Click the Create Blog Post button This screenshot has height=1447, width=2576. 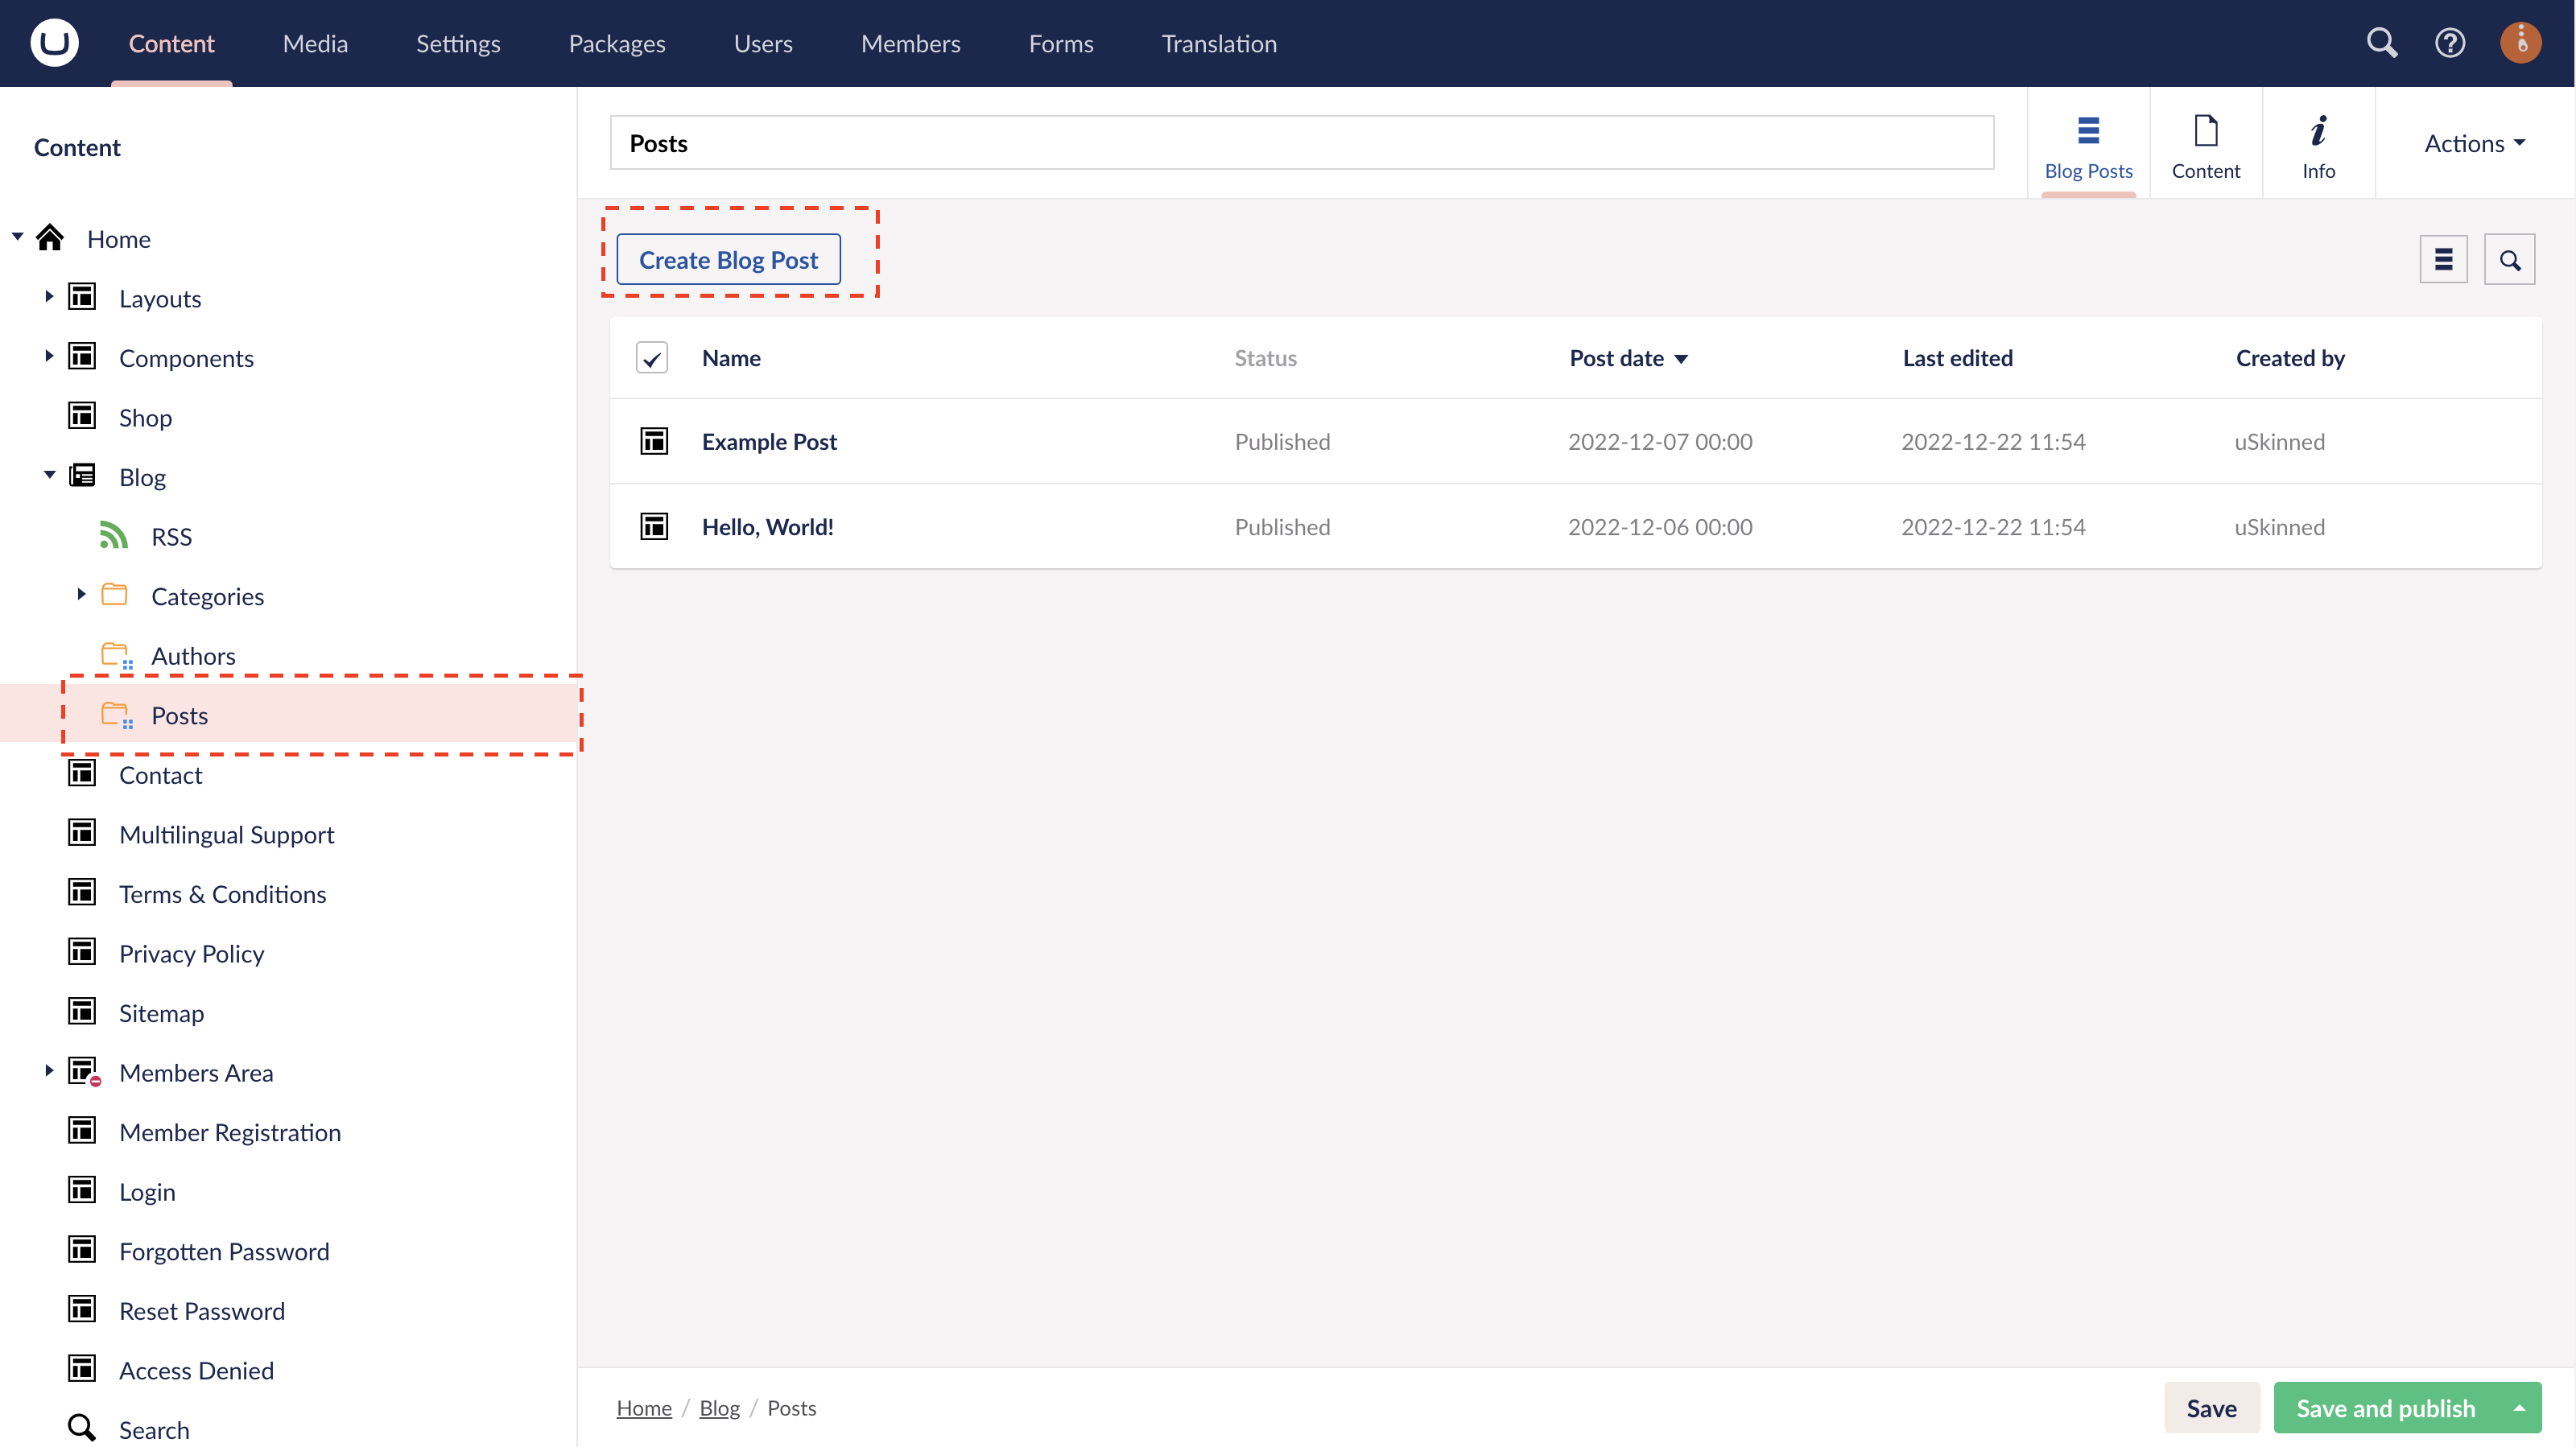click(728, 260)
